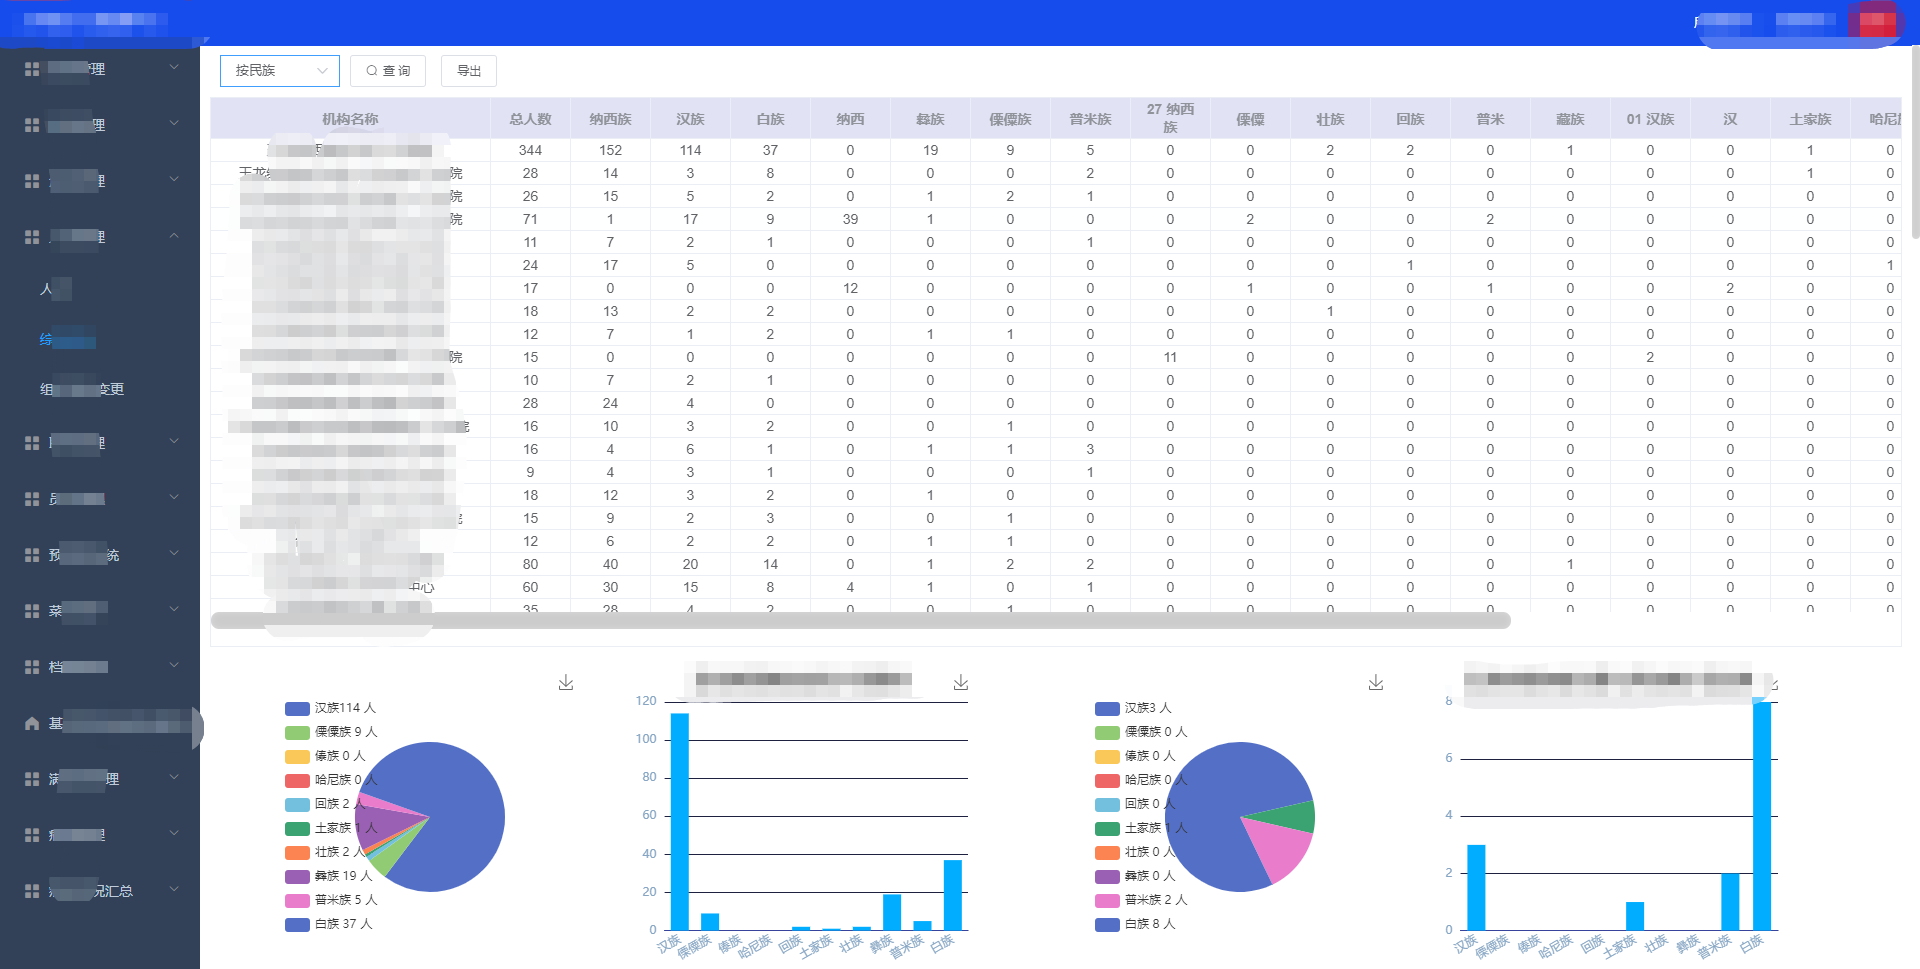Click the 傈僳族 column header

(1010, 119)
